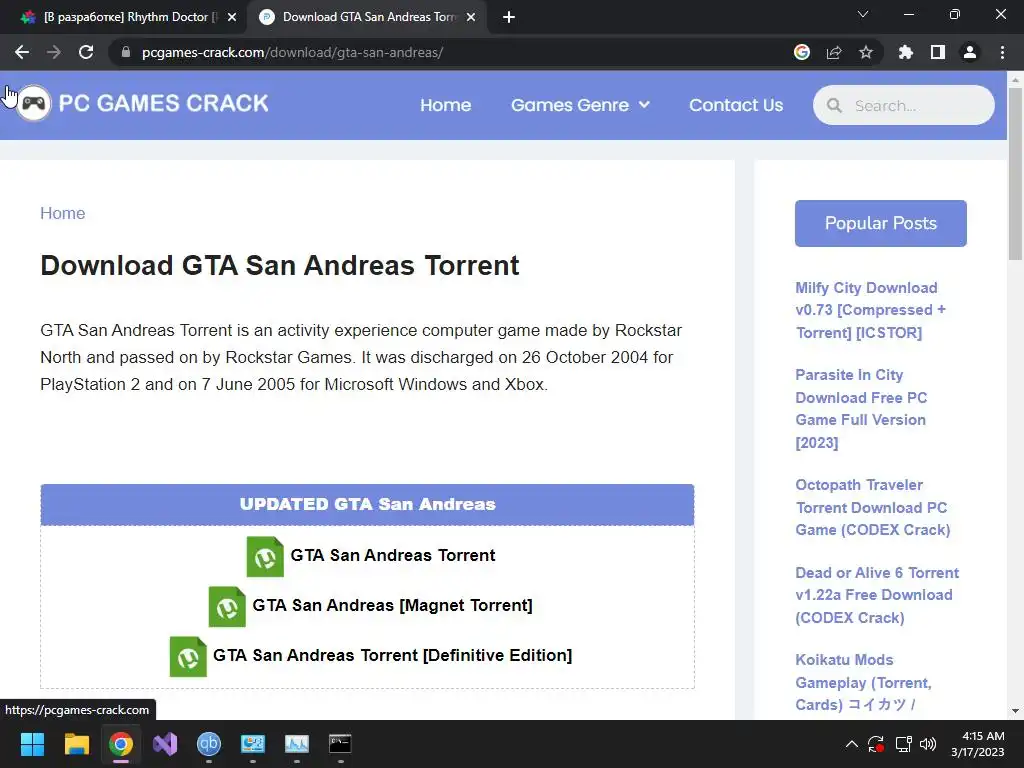The image size is (1024, 768).
Task: Click the uTorrent icon beside Magnet Torrent
Action: pos(227,607)
